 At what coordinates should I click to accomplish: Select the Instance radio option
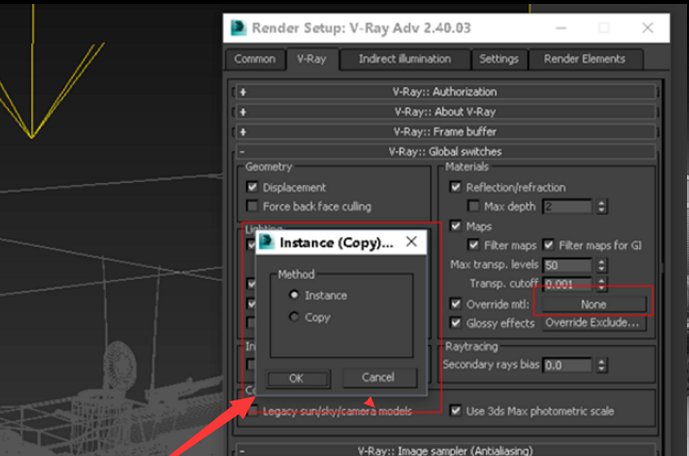coord(293,295)
